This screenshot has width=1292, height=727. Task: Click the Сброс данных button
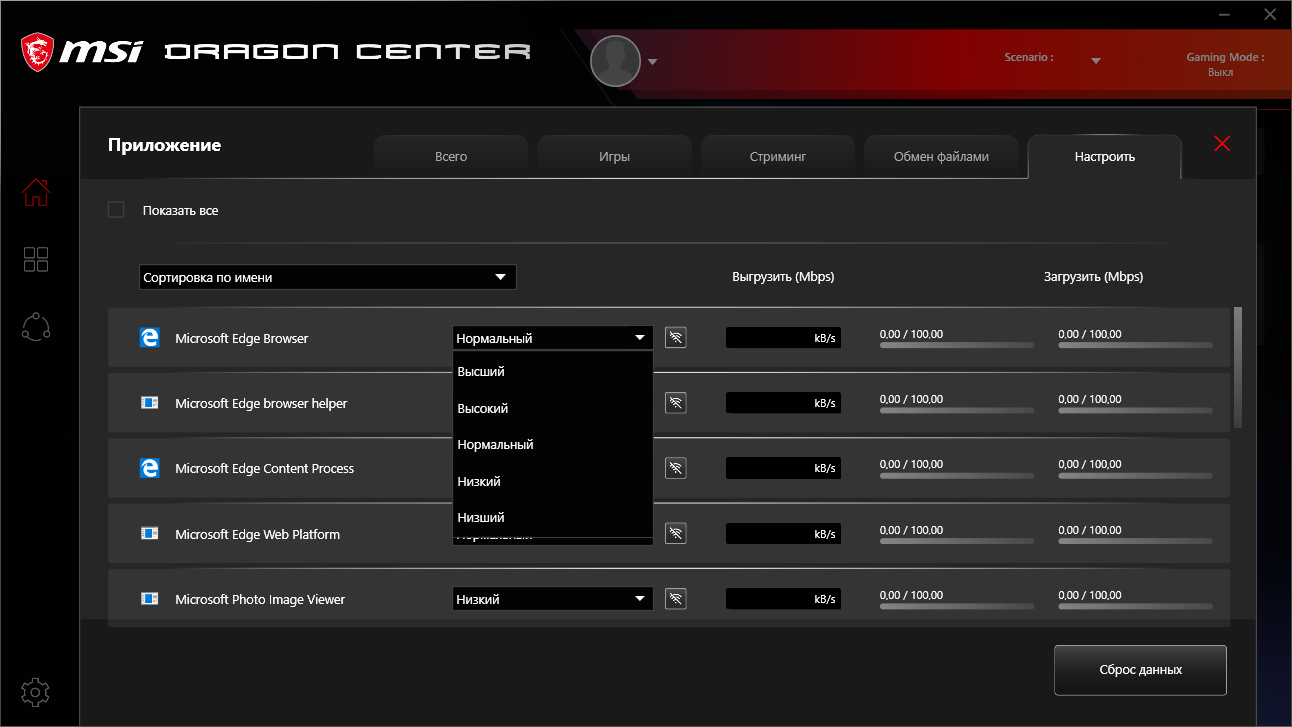tap(1140, 670)
